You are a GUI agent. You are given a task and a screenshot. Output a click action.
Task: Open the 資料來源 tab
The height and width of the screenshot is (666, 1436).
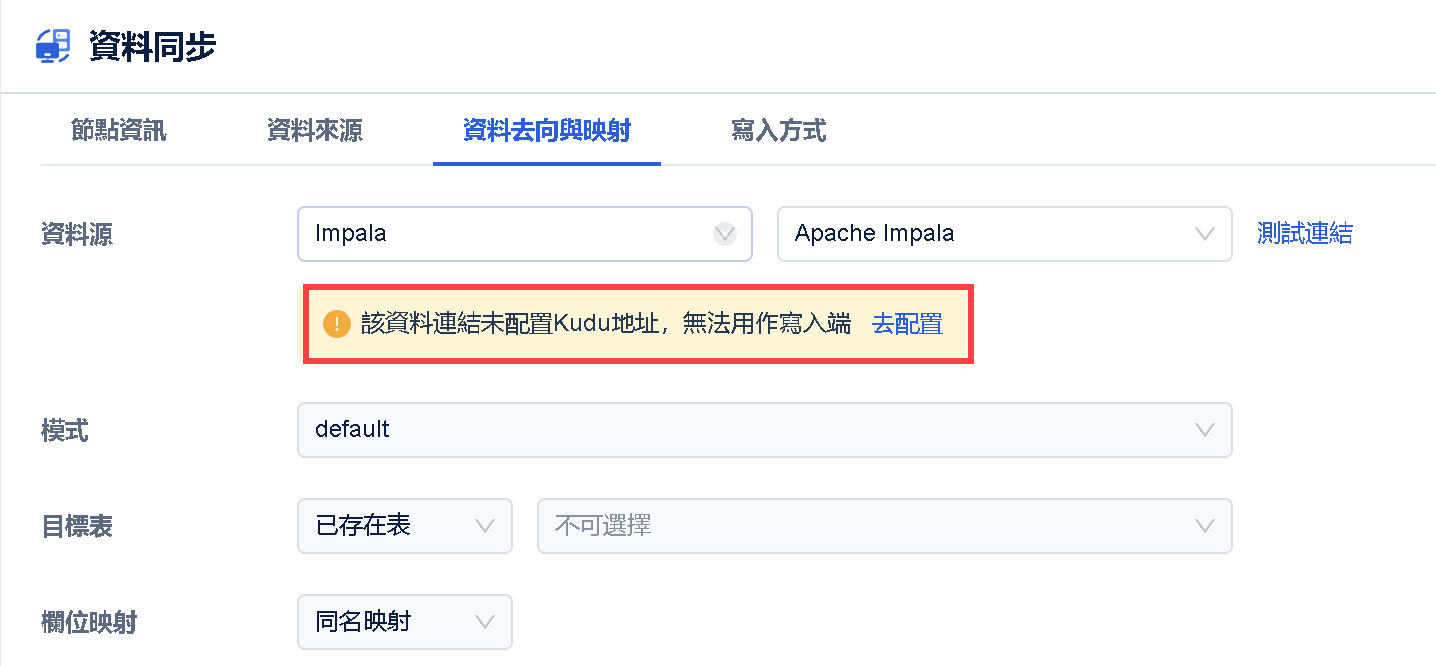point(314,130)
